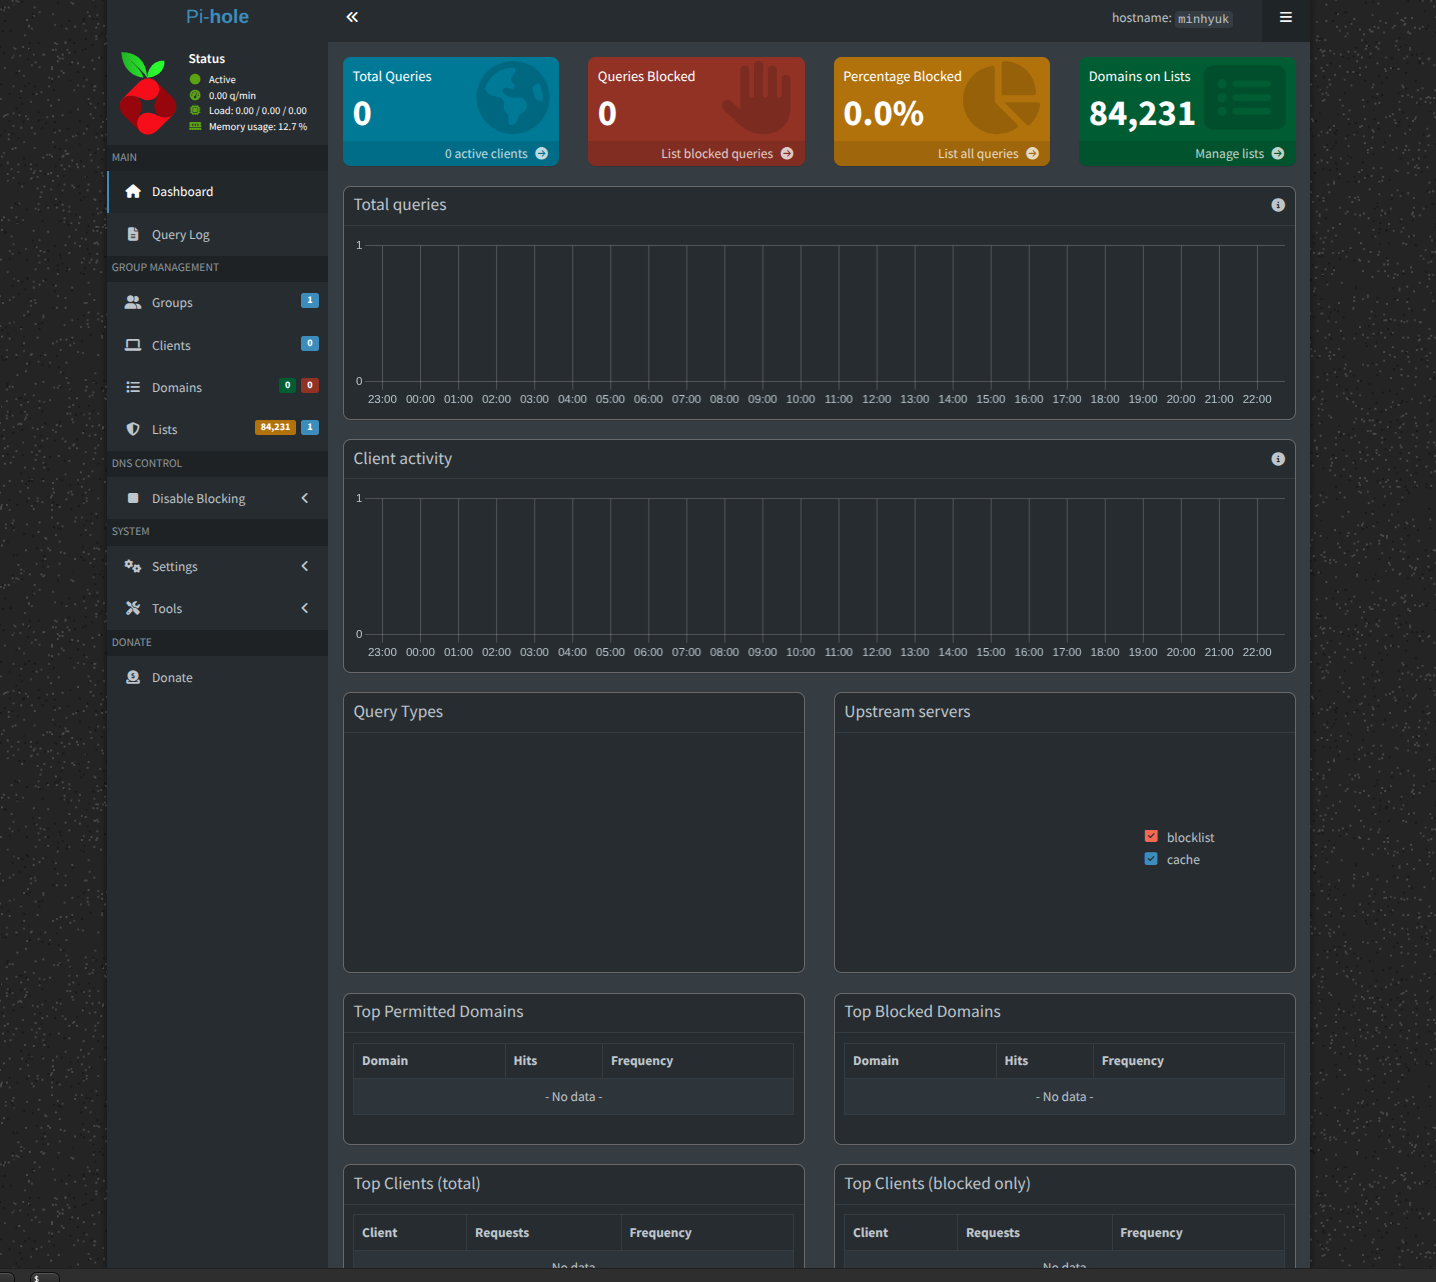Expand the Settings submenu
This screenshot has height=1282, width=1436.
[218, 566]
